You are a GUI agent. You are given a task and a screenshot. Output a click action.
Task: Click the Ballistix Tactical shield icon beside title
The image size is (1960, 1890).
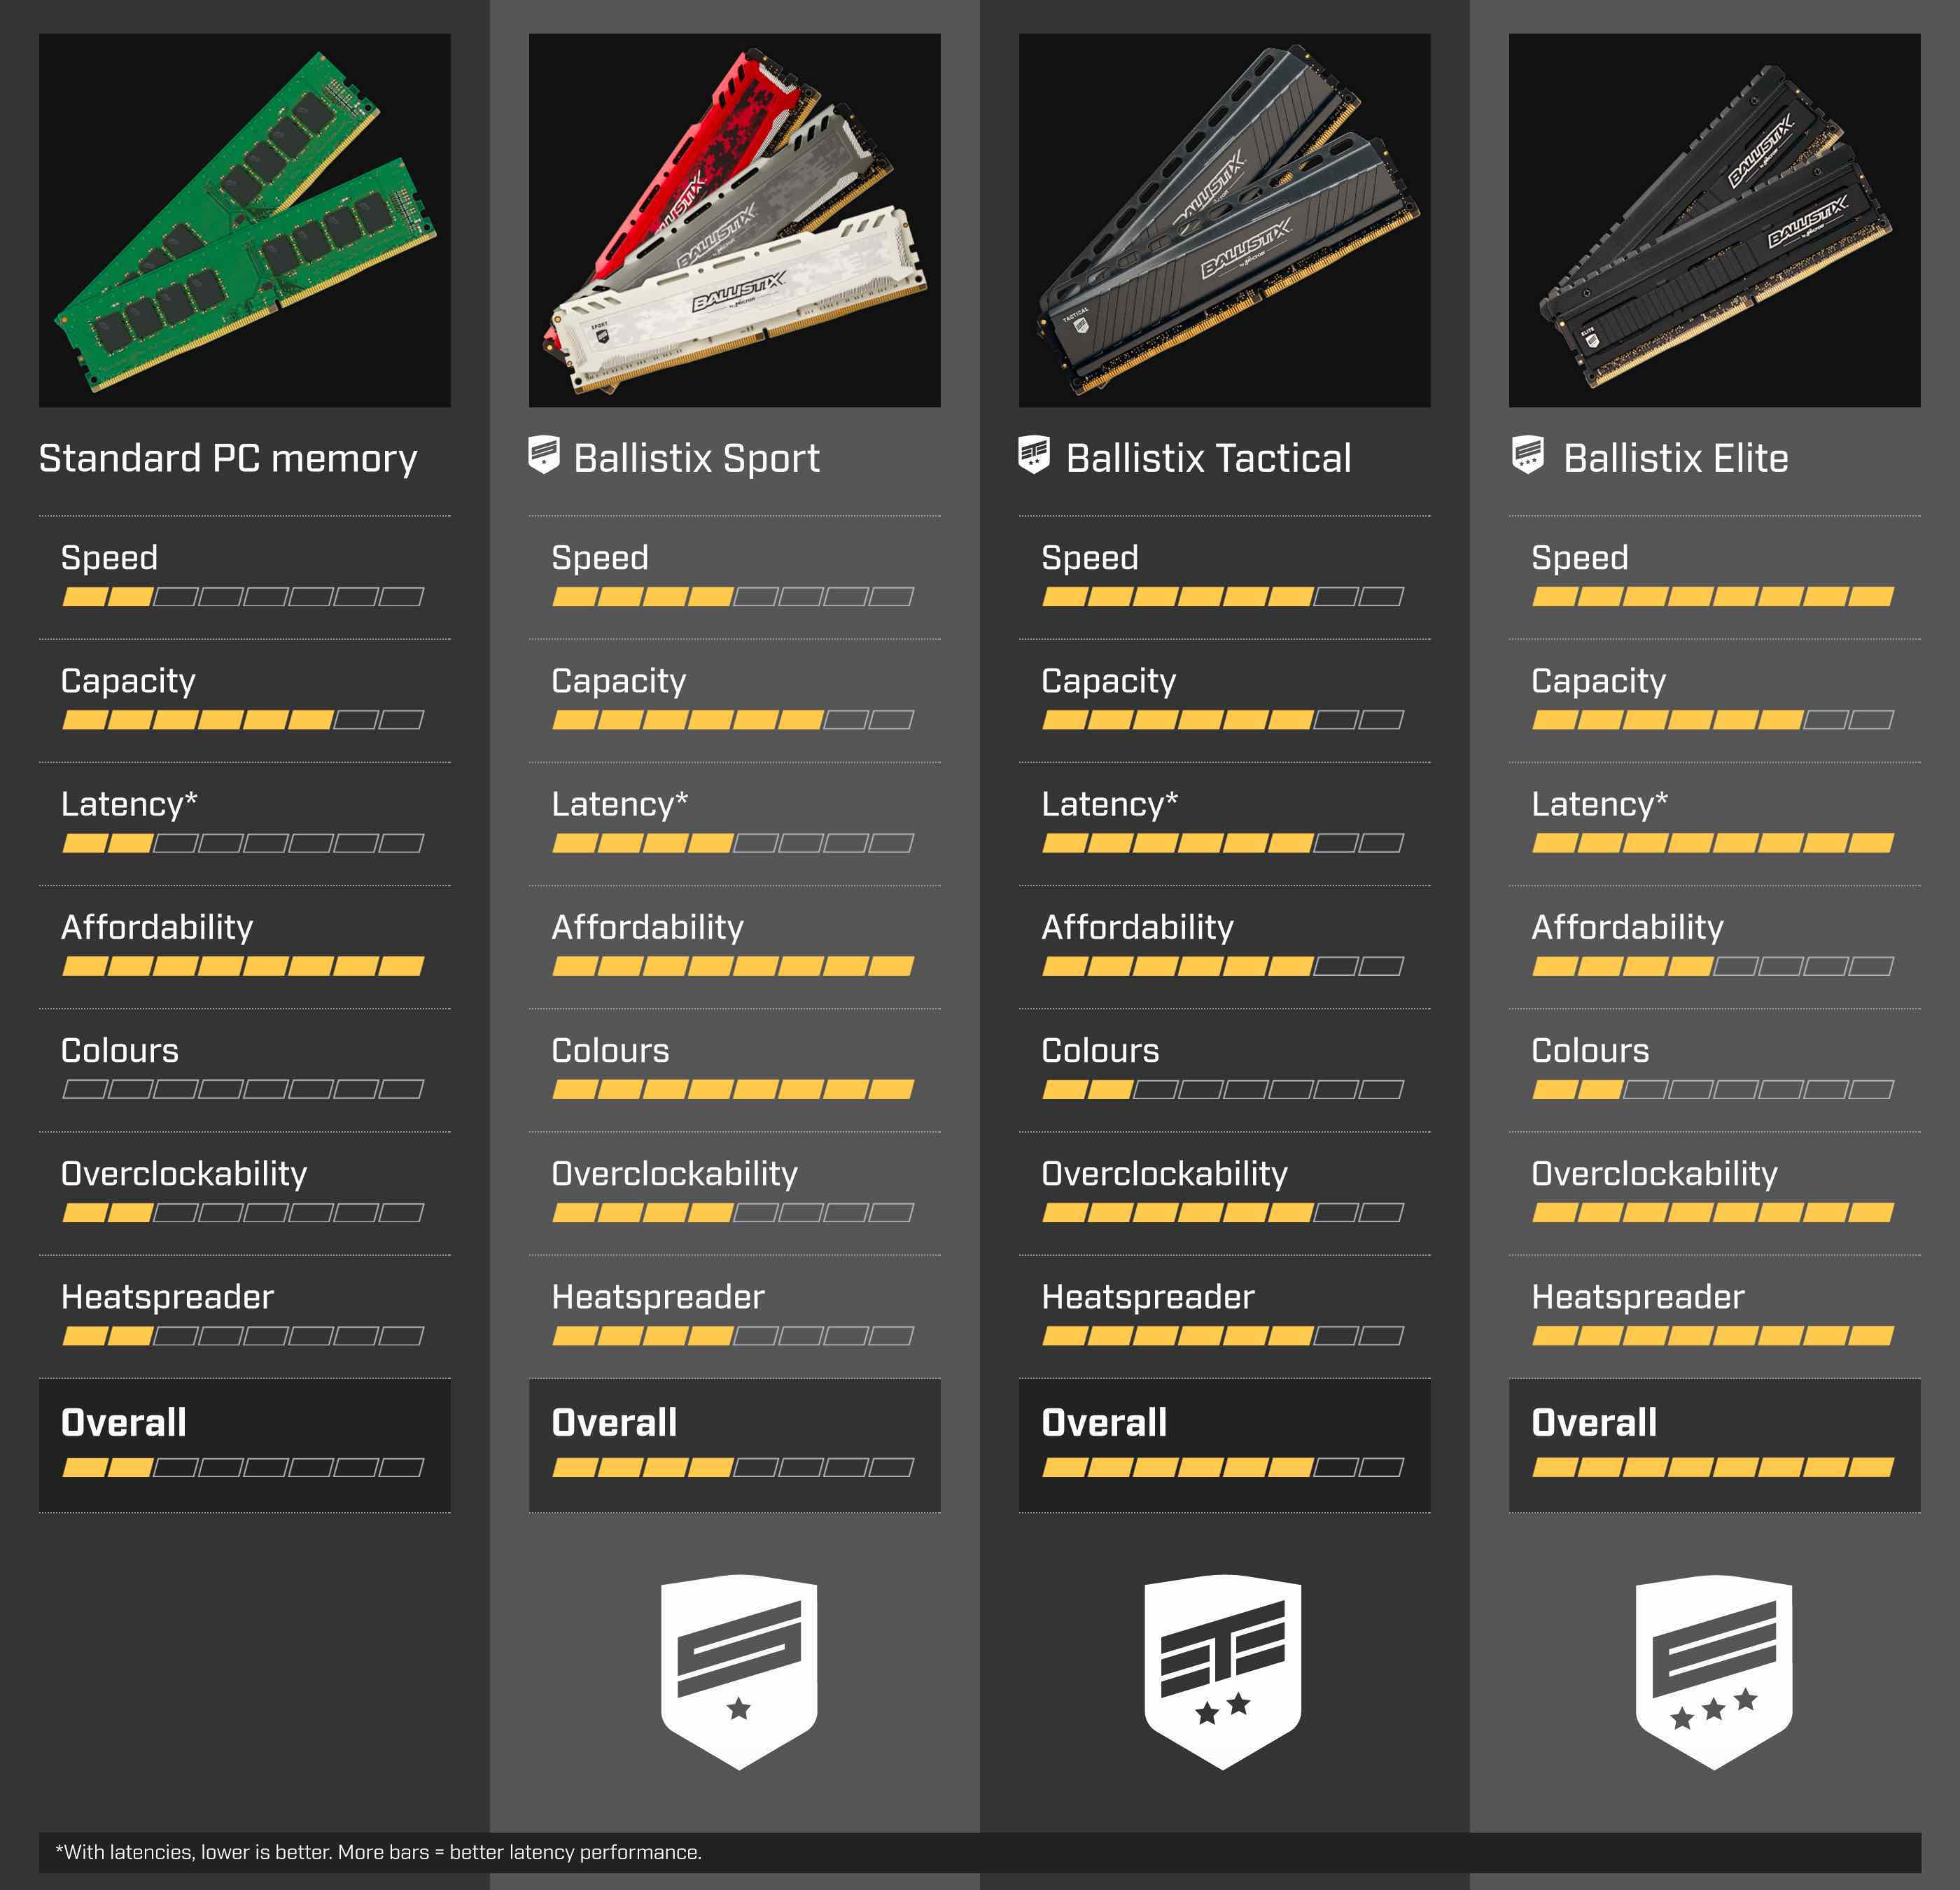1033,455
